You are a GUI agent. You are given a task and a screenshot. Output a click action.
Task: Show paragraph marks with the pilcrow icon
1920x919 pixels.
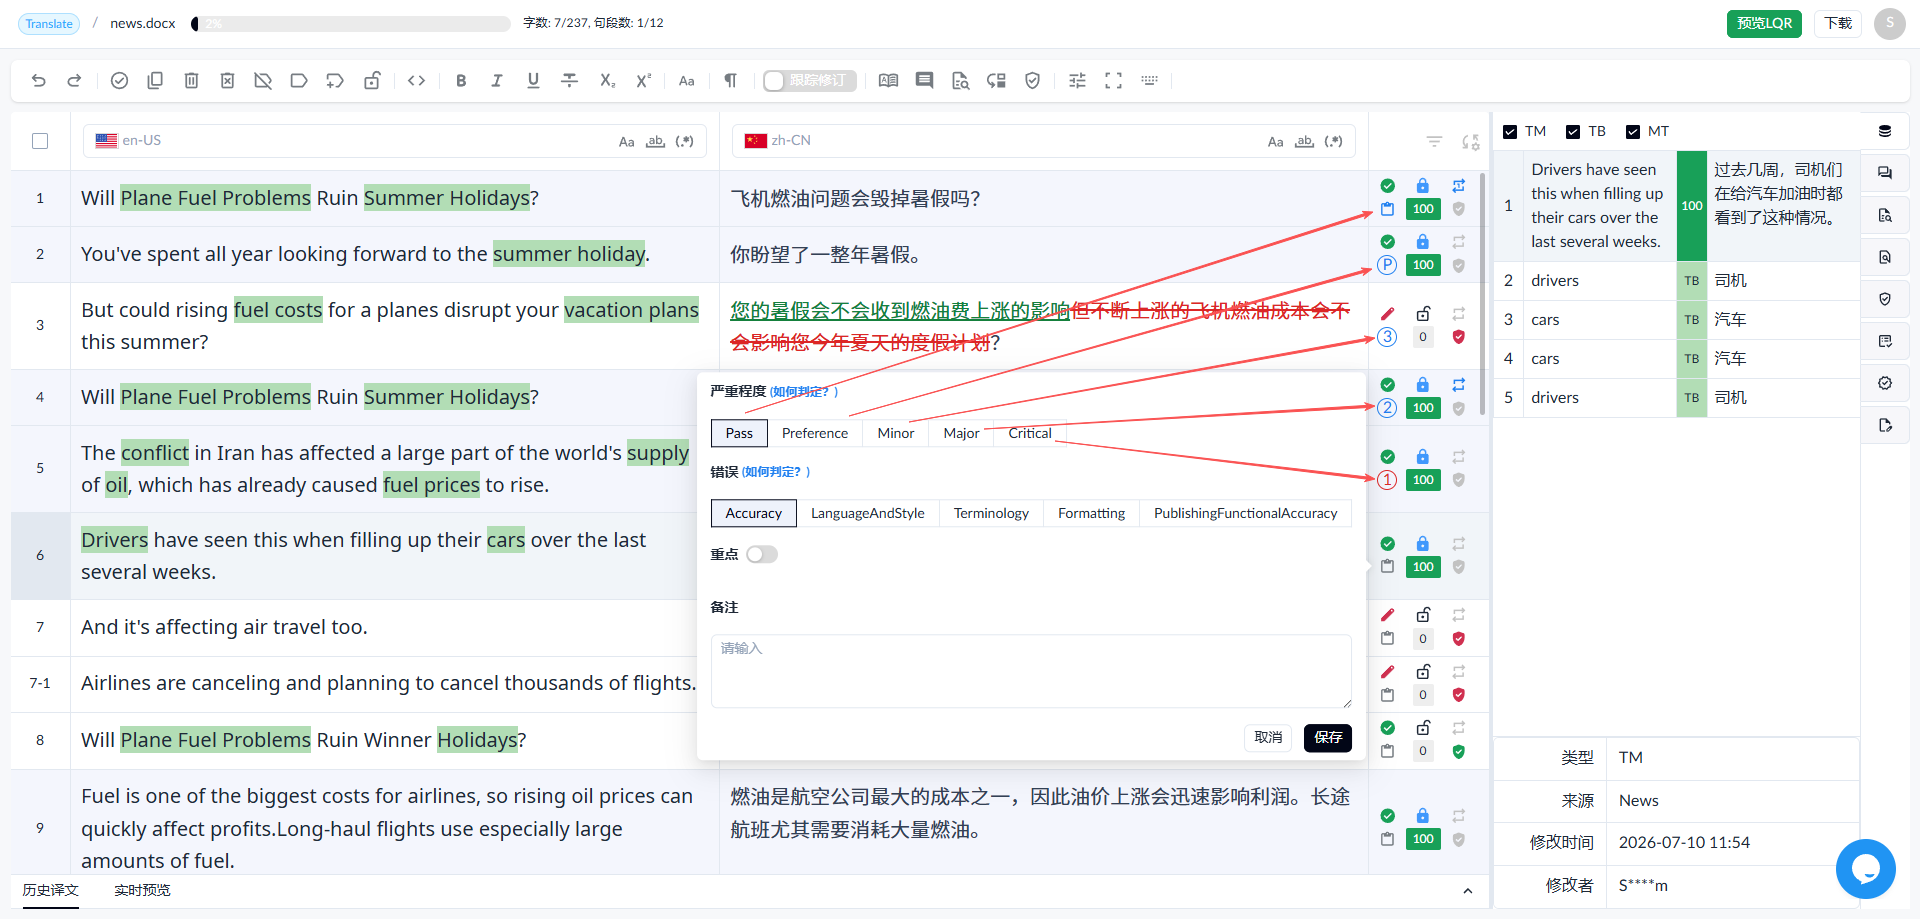(731, 81)
